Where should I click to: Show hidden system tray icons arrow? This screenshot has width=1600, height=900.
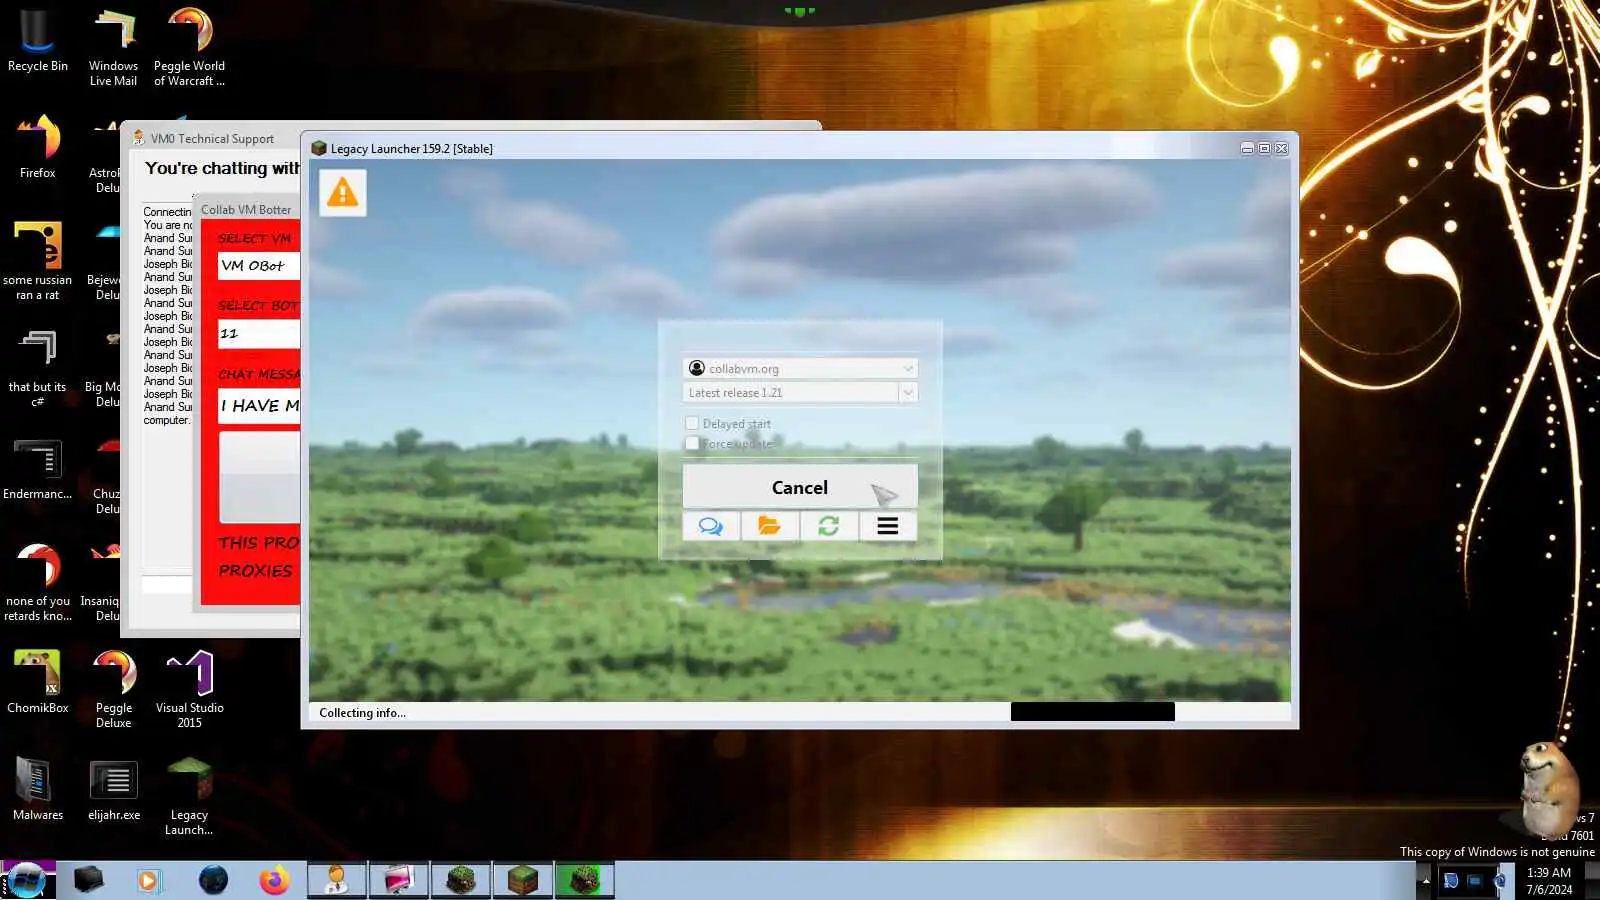pyautogui.click(x=1425, y=880)
